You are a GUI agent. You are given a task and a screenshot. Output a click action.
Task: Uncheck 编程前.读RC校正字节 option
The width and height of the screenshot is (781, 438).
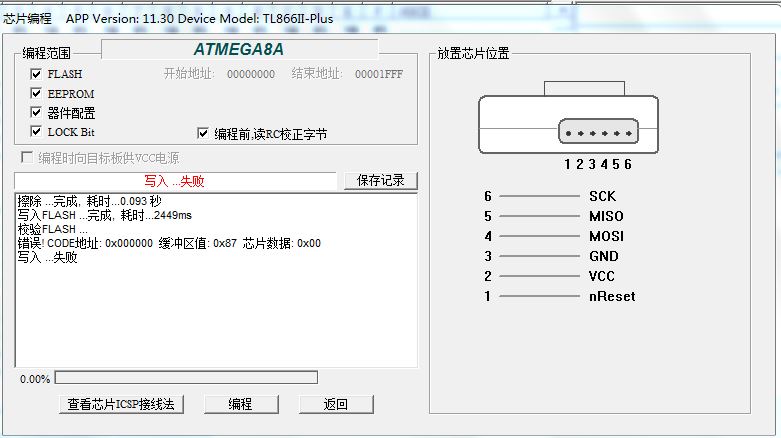(203, 133)
